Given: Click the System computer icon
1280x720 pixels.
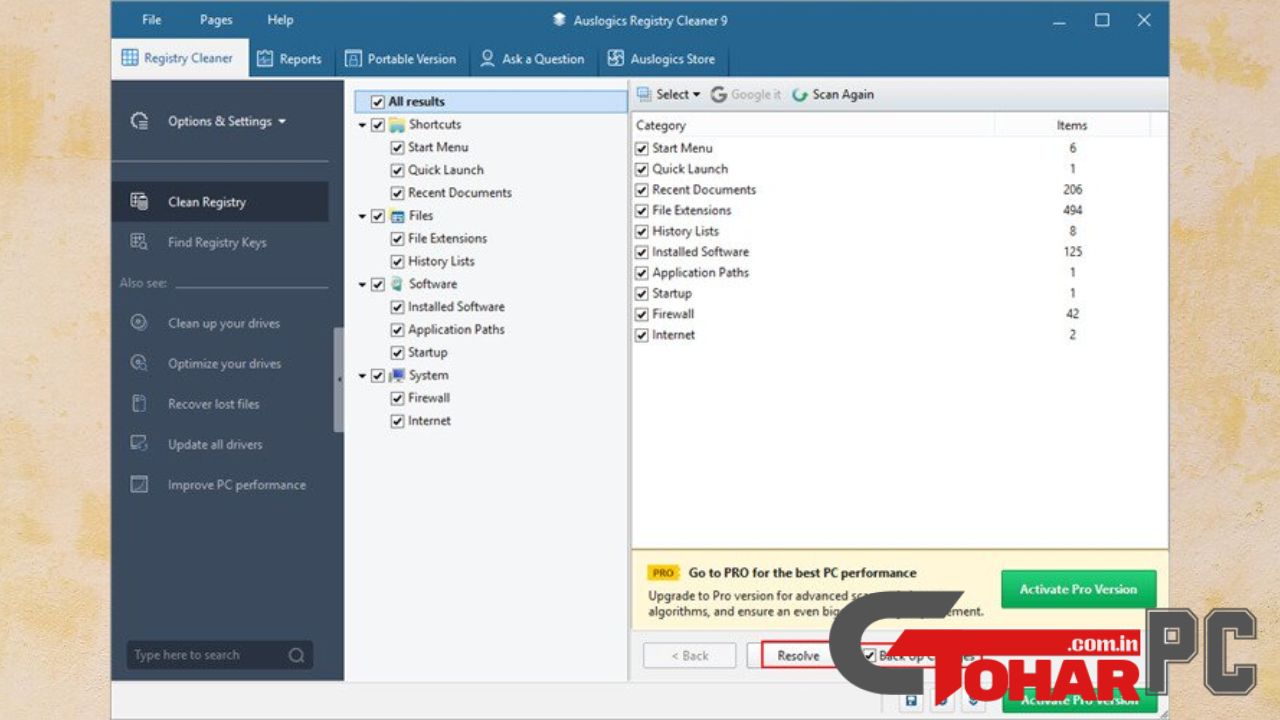Looking at the screenshot, I should [x=396, y=376].
